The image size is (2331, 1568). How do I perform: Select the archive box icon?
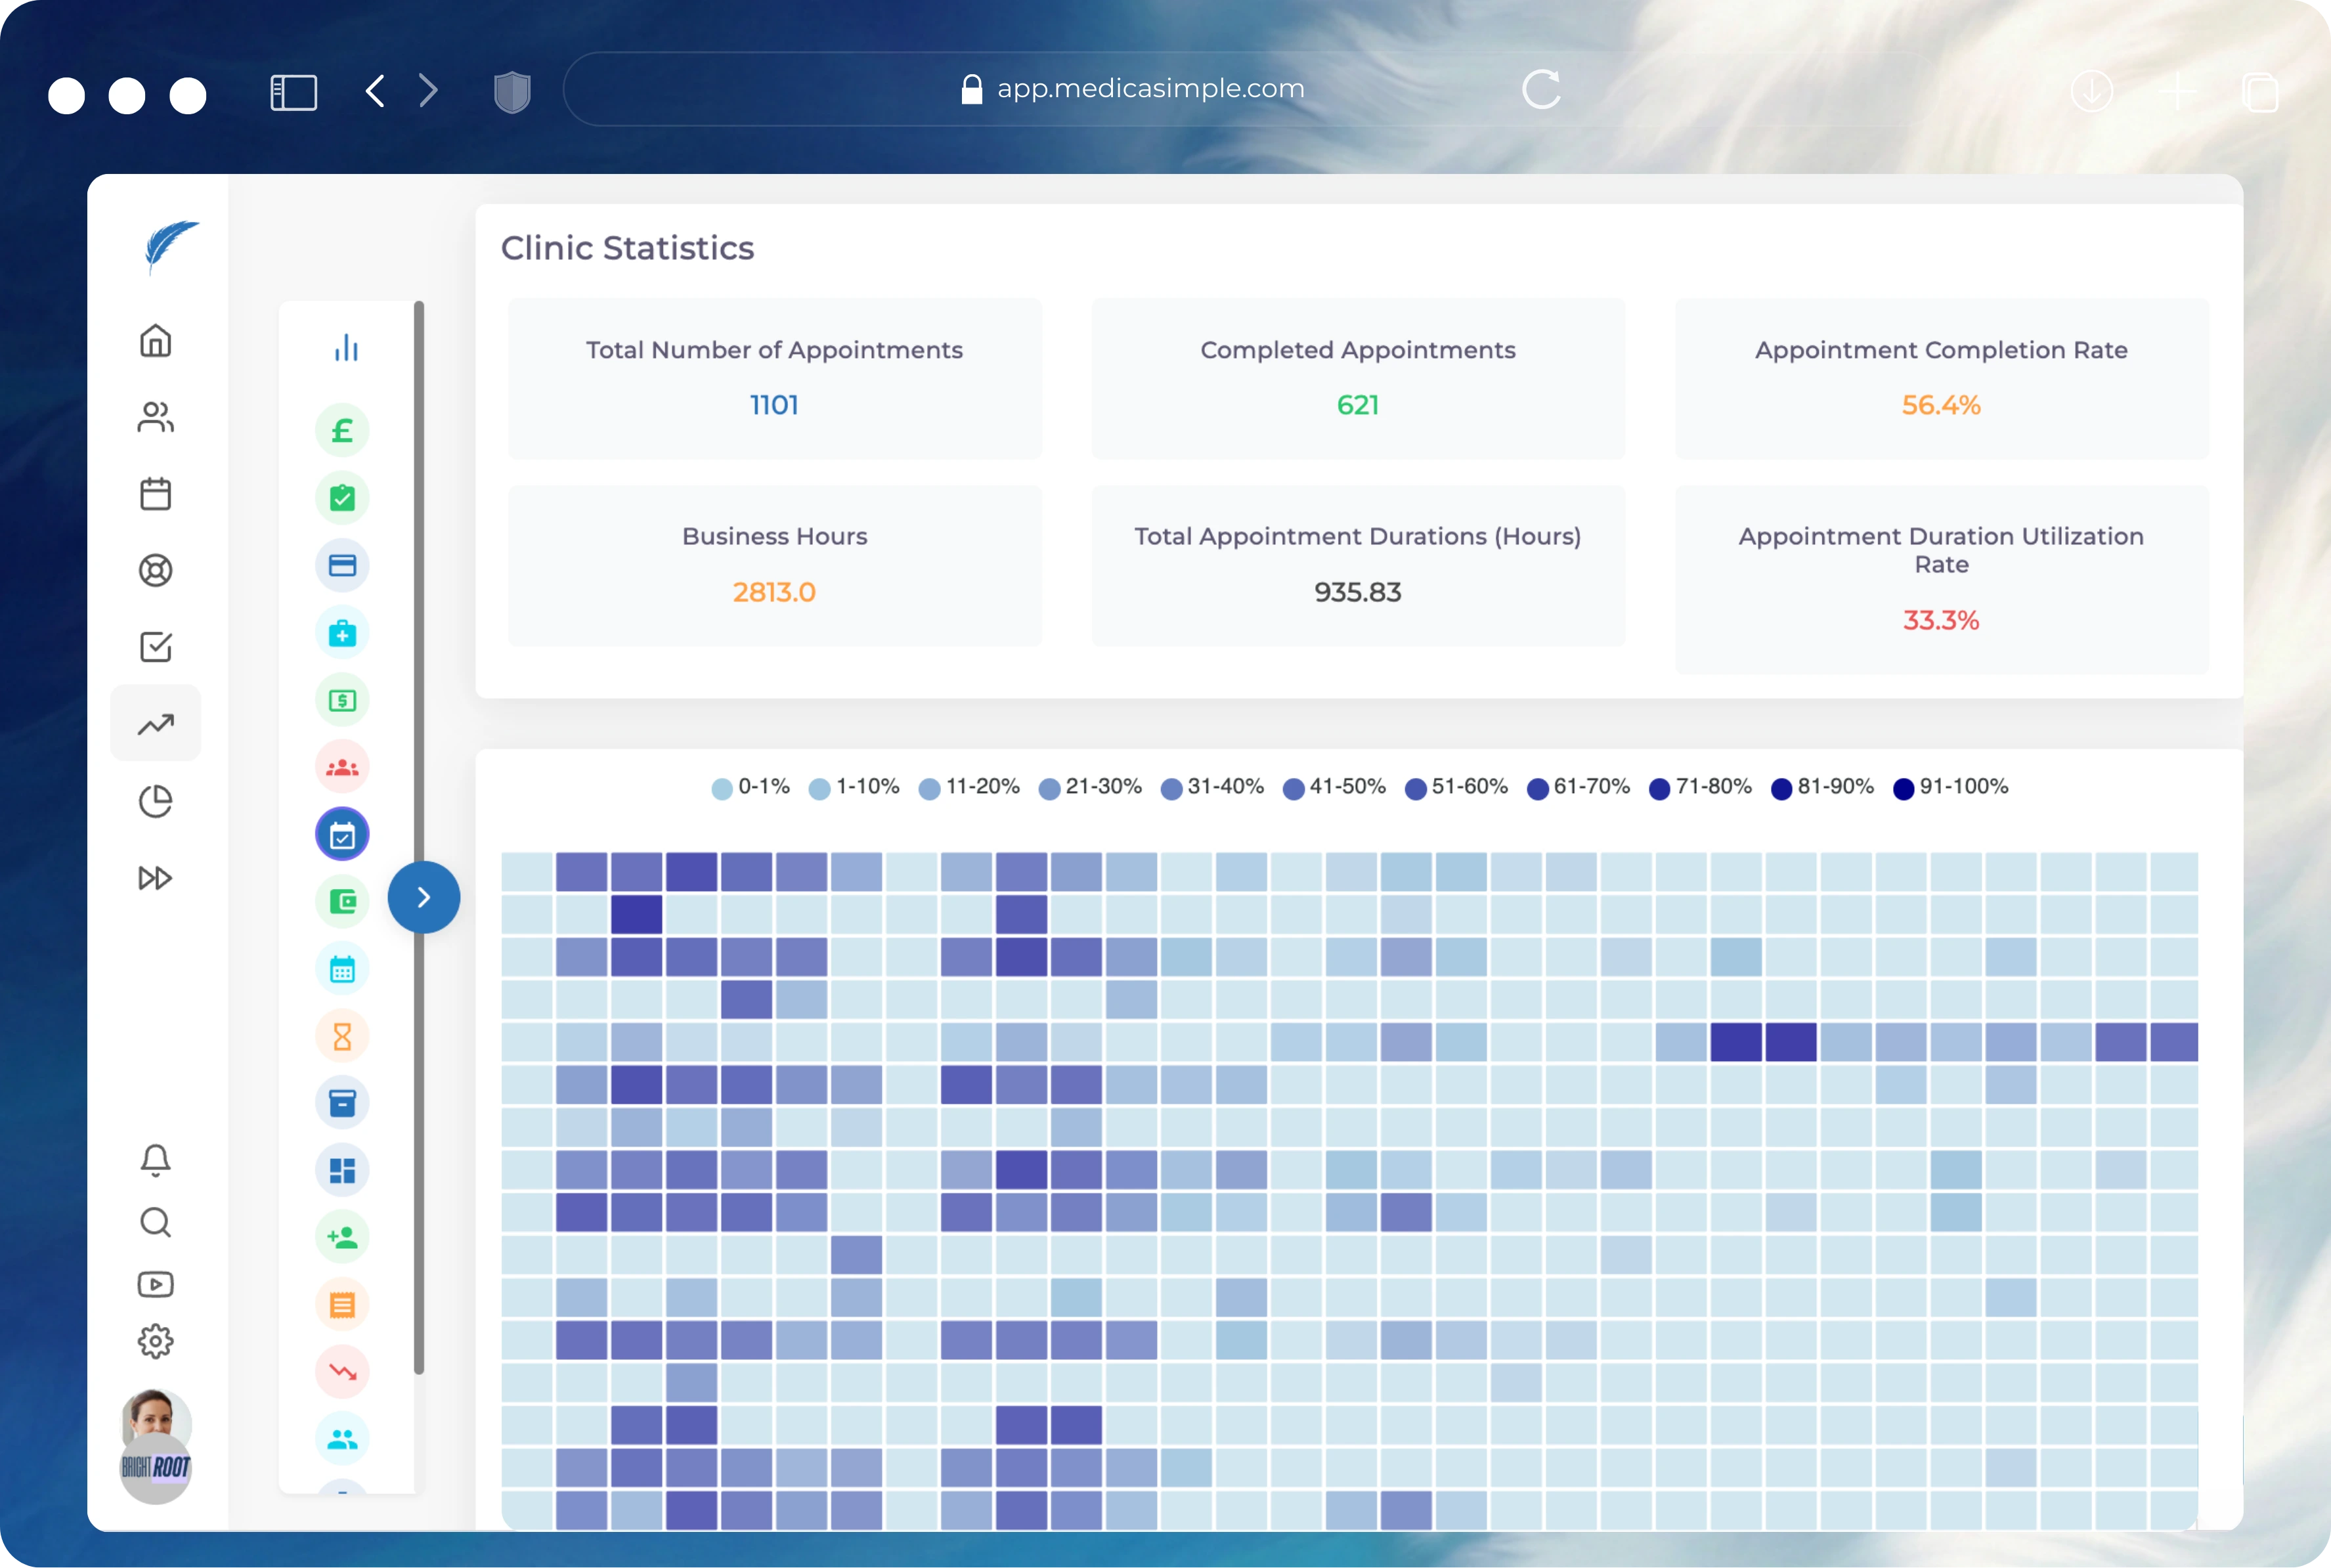click(x=343, y=1103)
